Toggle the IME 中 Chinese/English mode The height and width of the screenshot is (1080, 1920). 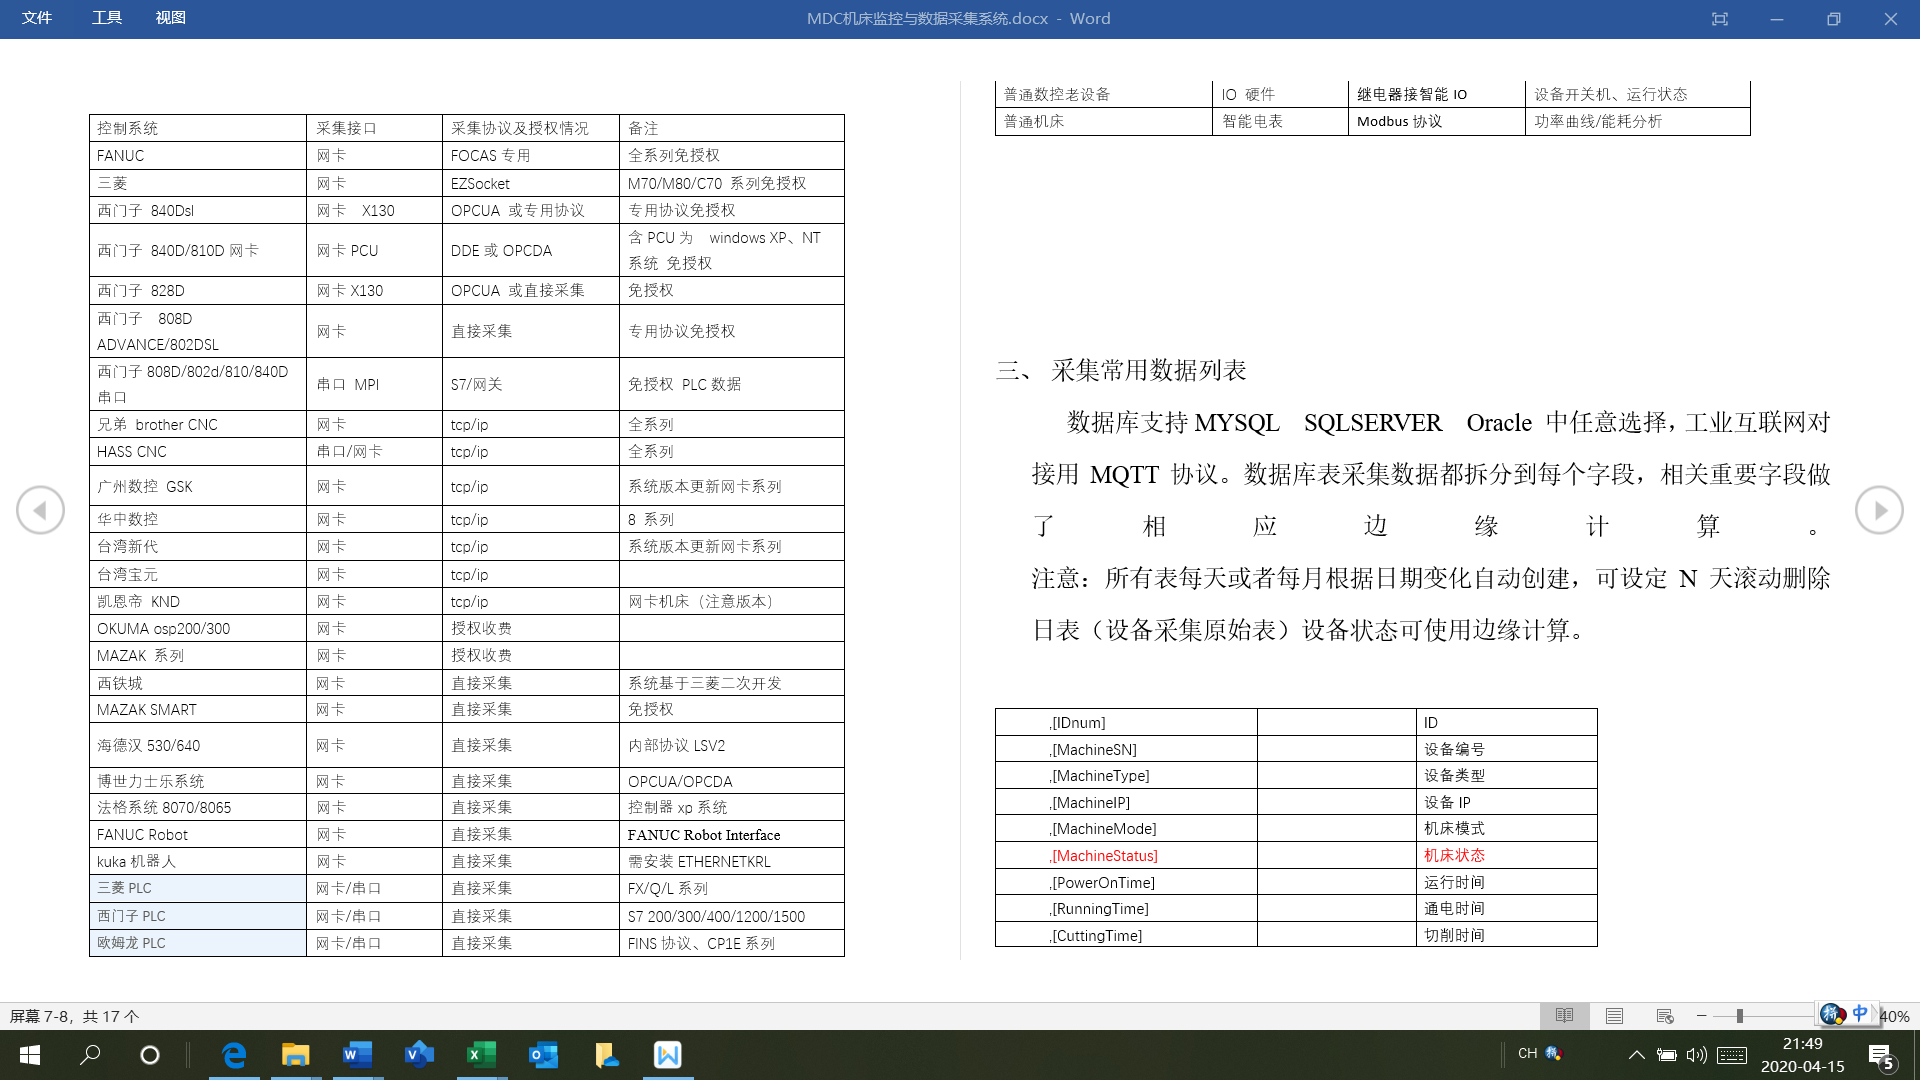click(1859, 1013)
